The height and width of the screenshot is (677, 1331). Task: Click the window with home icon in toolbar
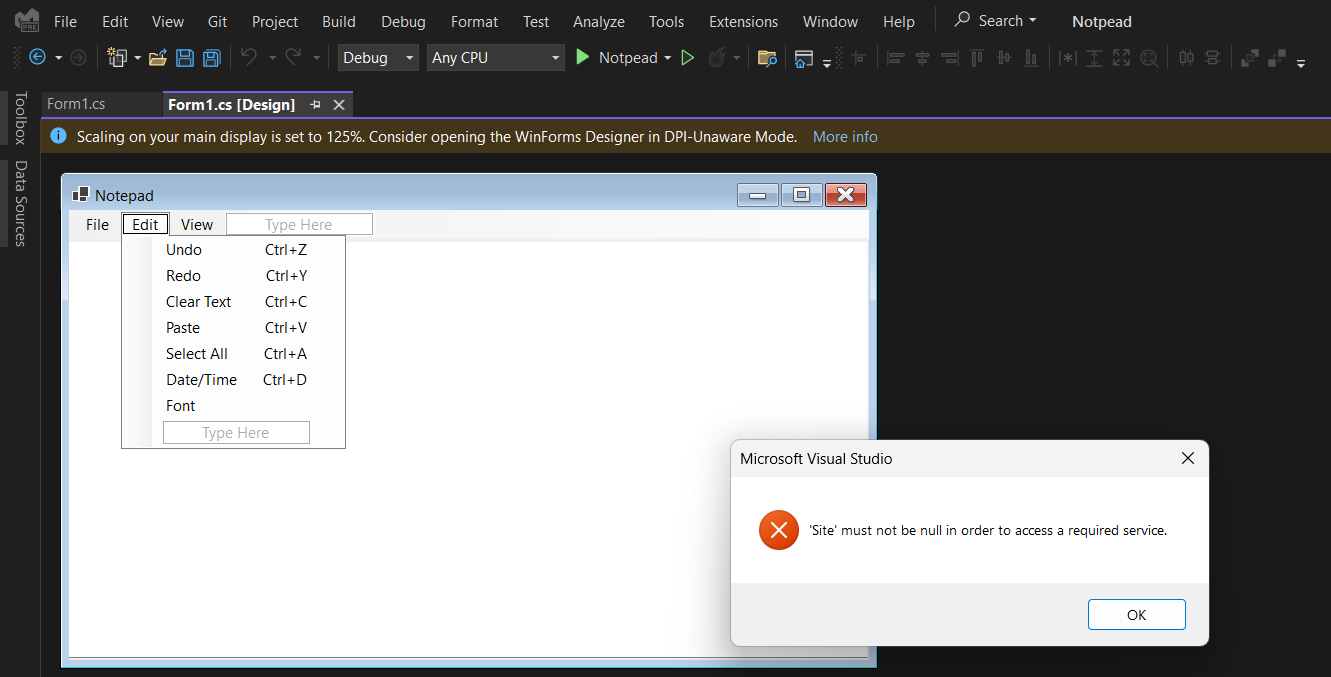804,58
